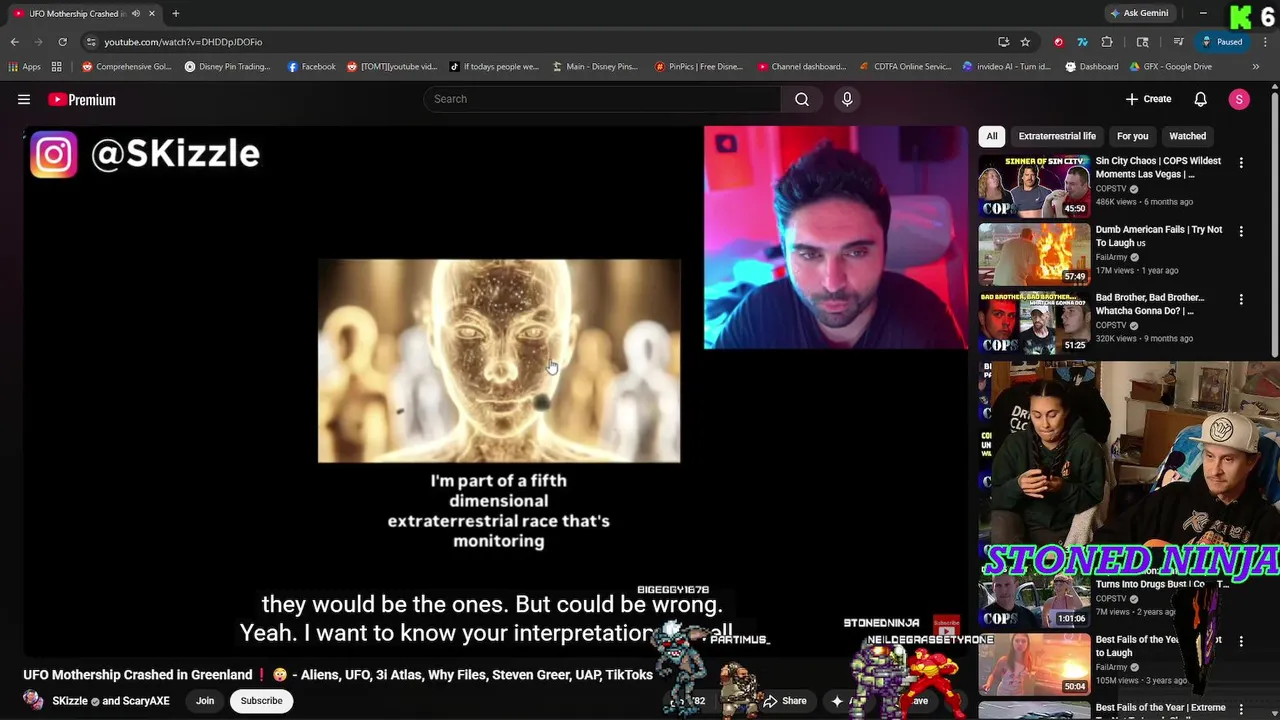This screenshot has height=720, width=1280.
Task: Open the media controls toolbar icon
Action: tap(1179, 42)
